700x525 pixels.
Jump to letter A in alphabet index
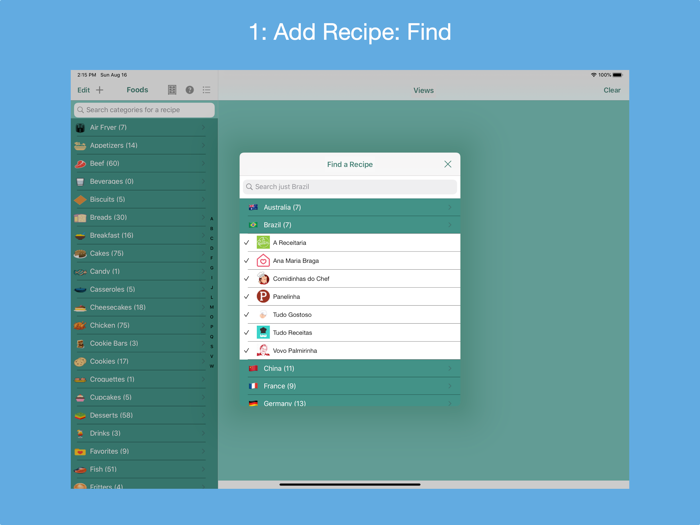(212, 218)
